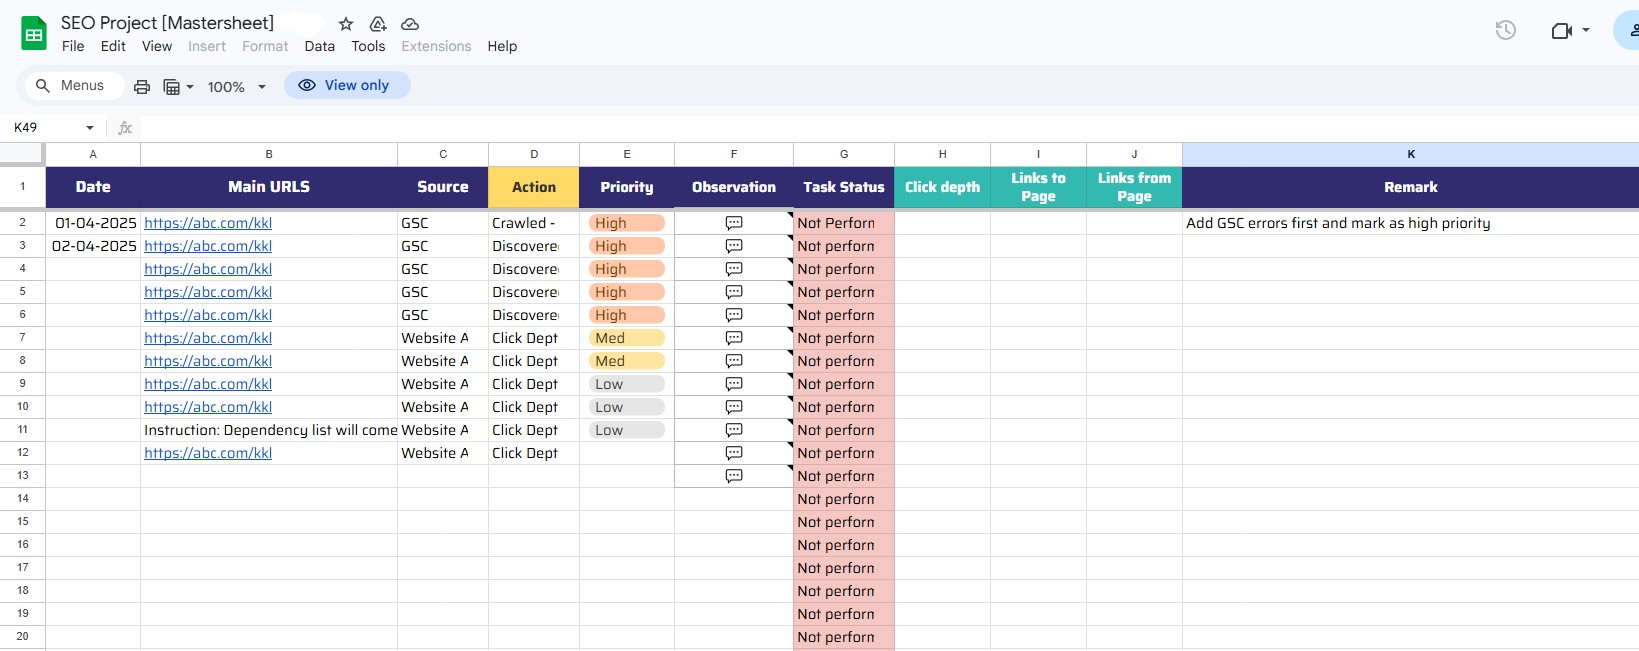
Task: Select the Links from Page header cell
Action: click(x=1134, y=187)
